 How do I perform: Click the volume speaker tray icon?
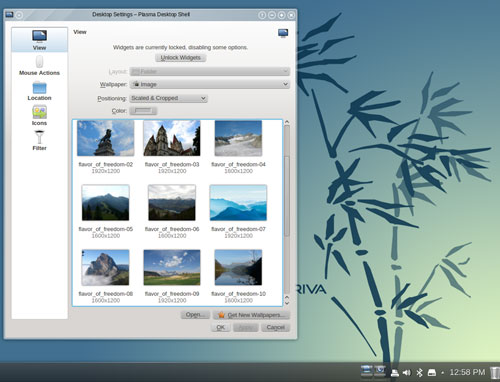(x=406, y=372)
